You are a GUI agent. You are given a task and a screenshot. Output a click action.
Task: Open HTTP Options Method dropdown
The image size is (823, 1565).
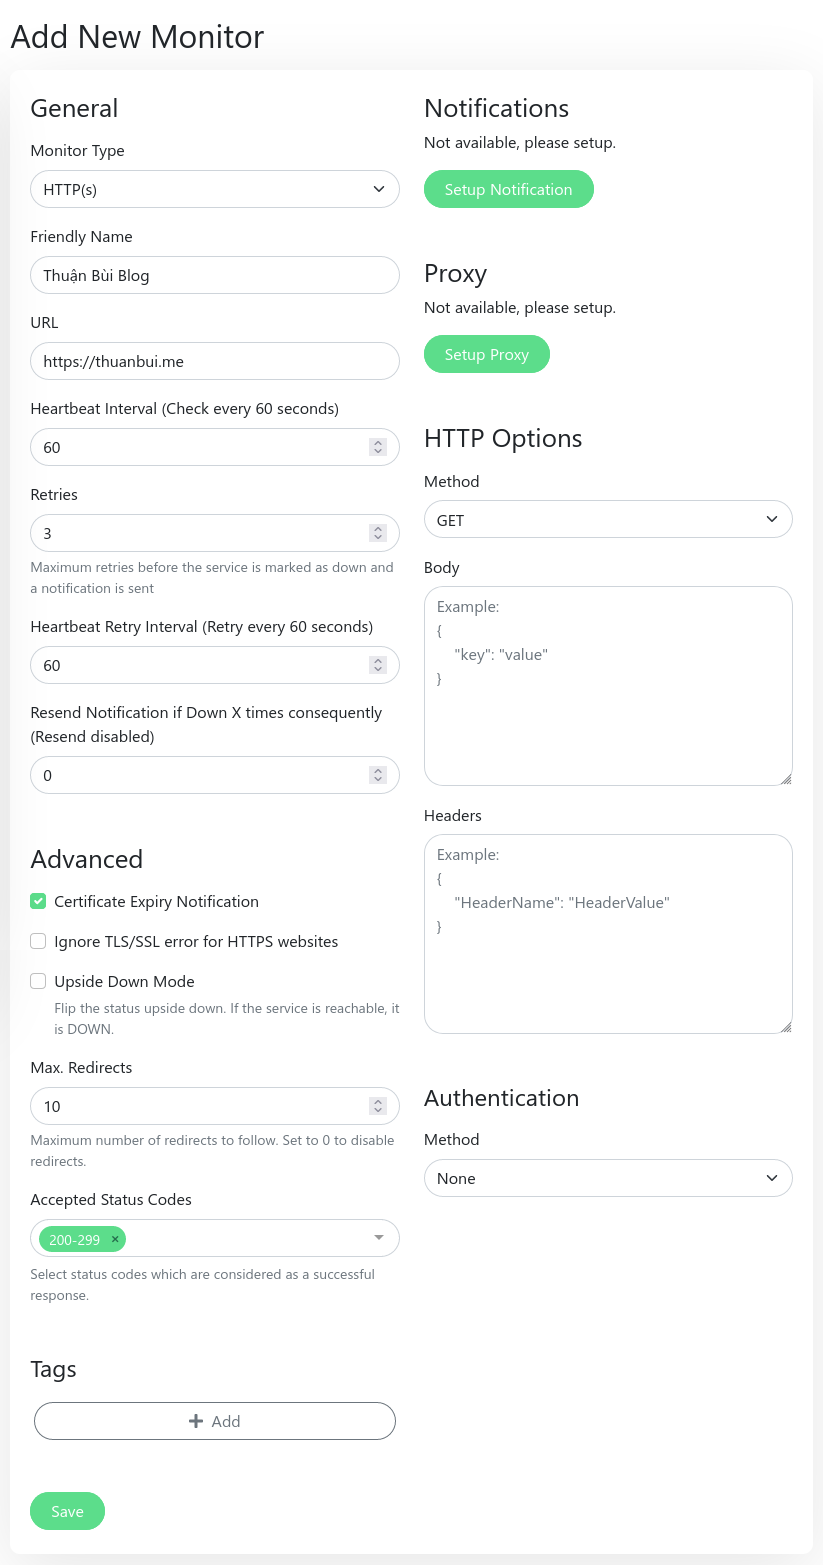pyautogui.click(x=608, y=520)
